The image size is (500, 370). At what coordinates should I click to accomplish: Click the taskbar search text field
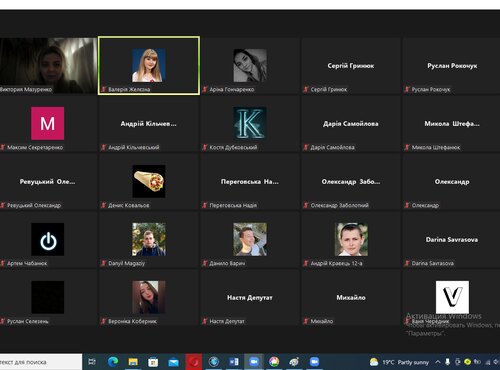[x=41, y=362]
